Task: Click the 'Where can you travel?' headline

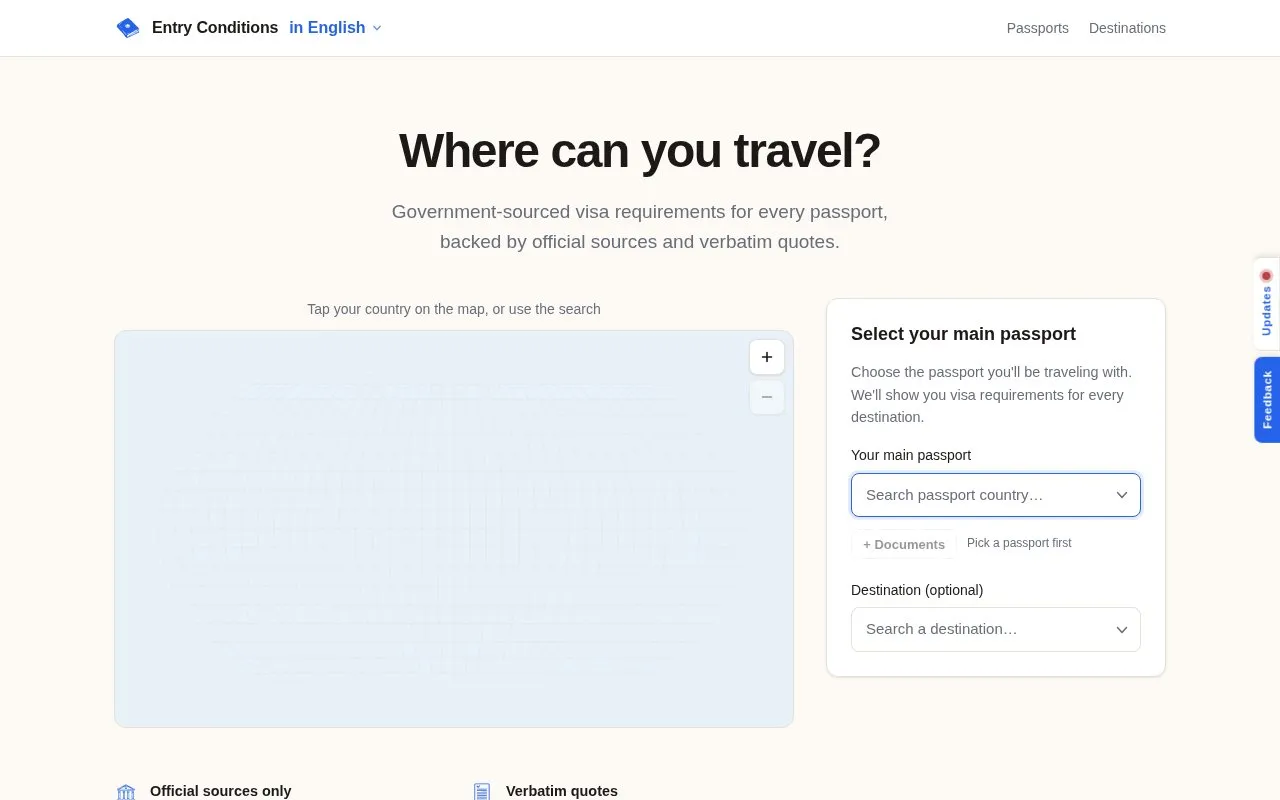Action: [640, 151]
